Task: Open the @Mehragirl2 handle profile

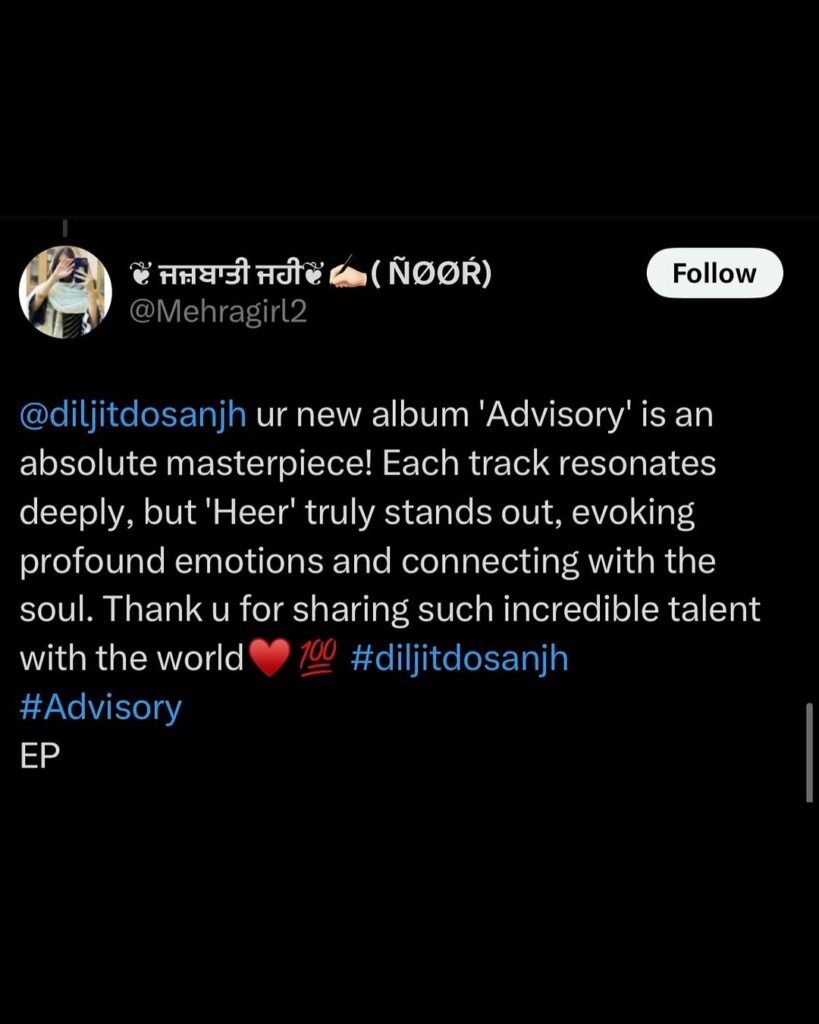Action: tap(218, 312)
